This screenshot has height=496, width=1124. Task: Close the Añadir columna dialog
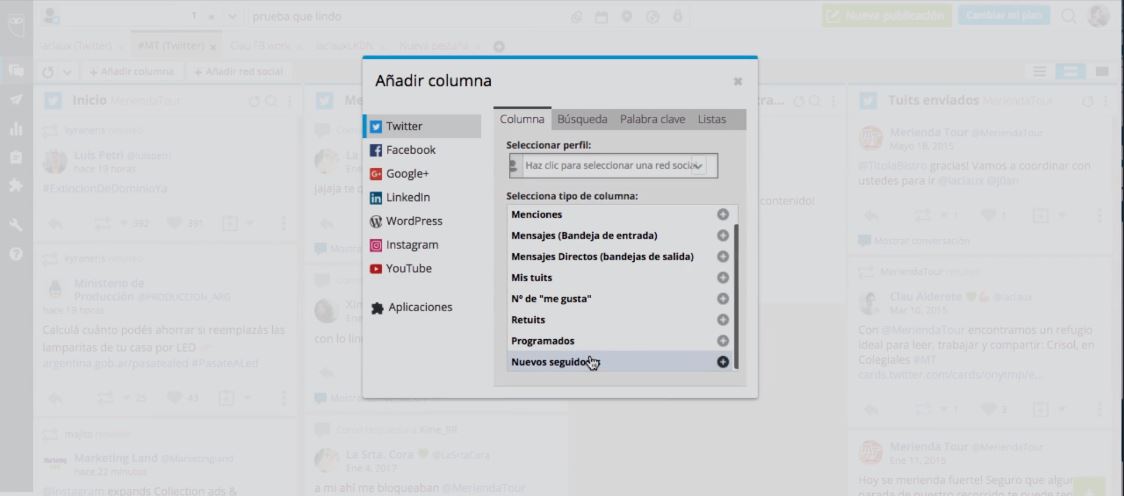pos(738,82)
